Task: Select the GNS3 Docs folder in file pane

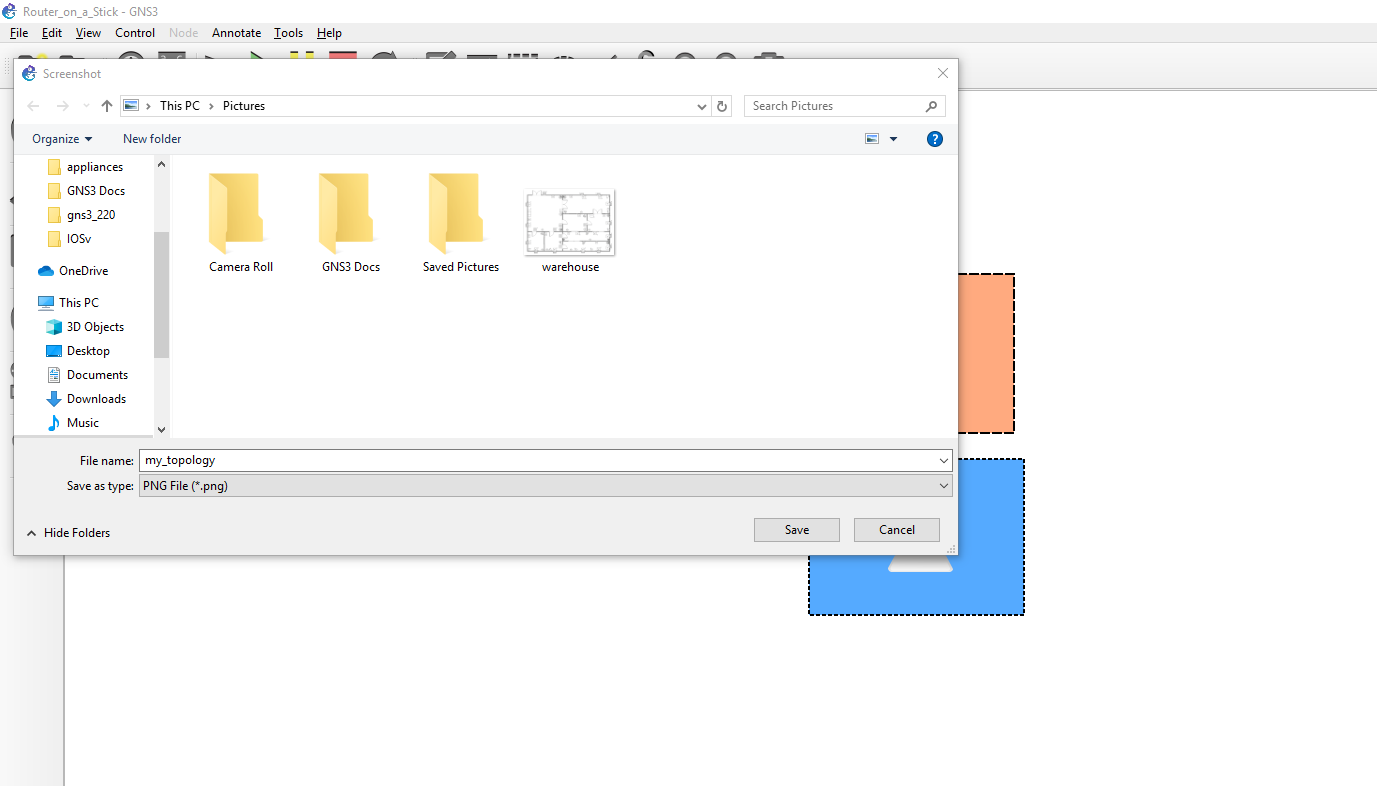Action: (351, 223)
